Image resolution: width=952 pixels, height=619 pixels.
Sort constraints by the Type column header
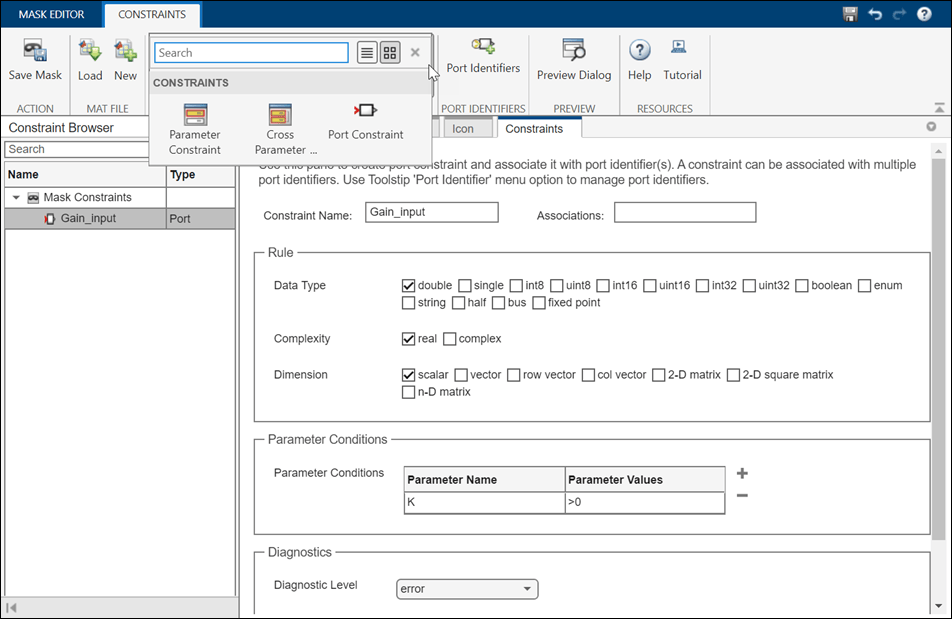pyautogui.click(x=200, y=175)
